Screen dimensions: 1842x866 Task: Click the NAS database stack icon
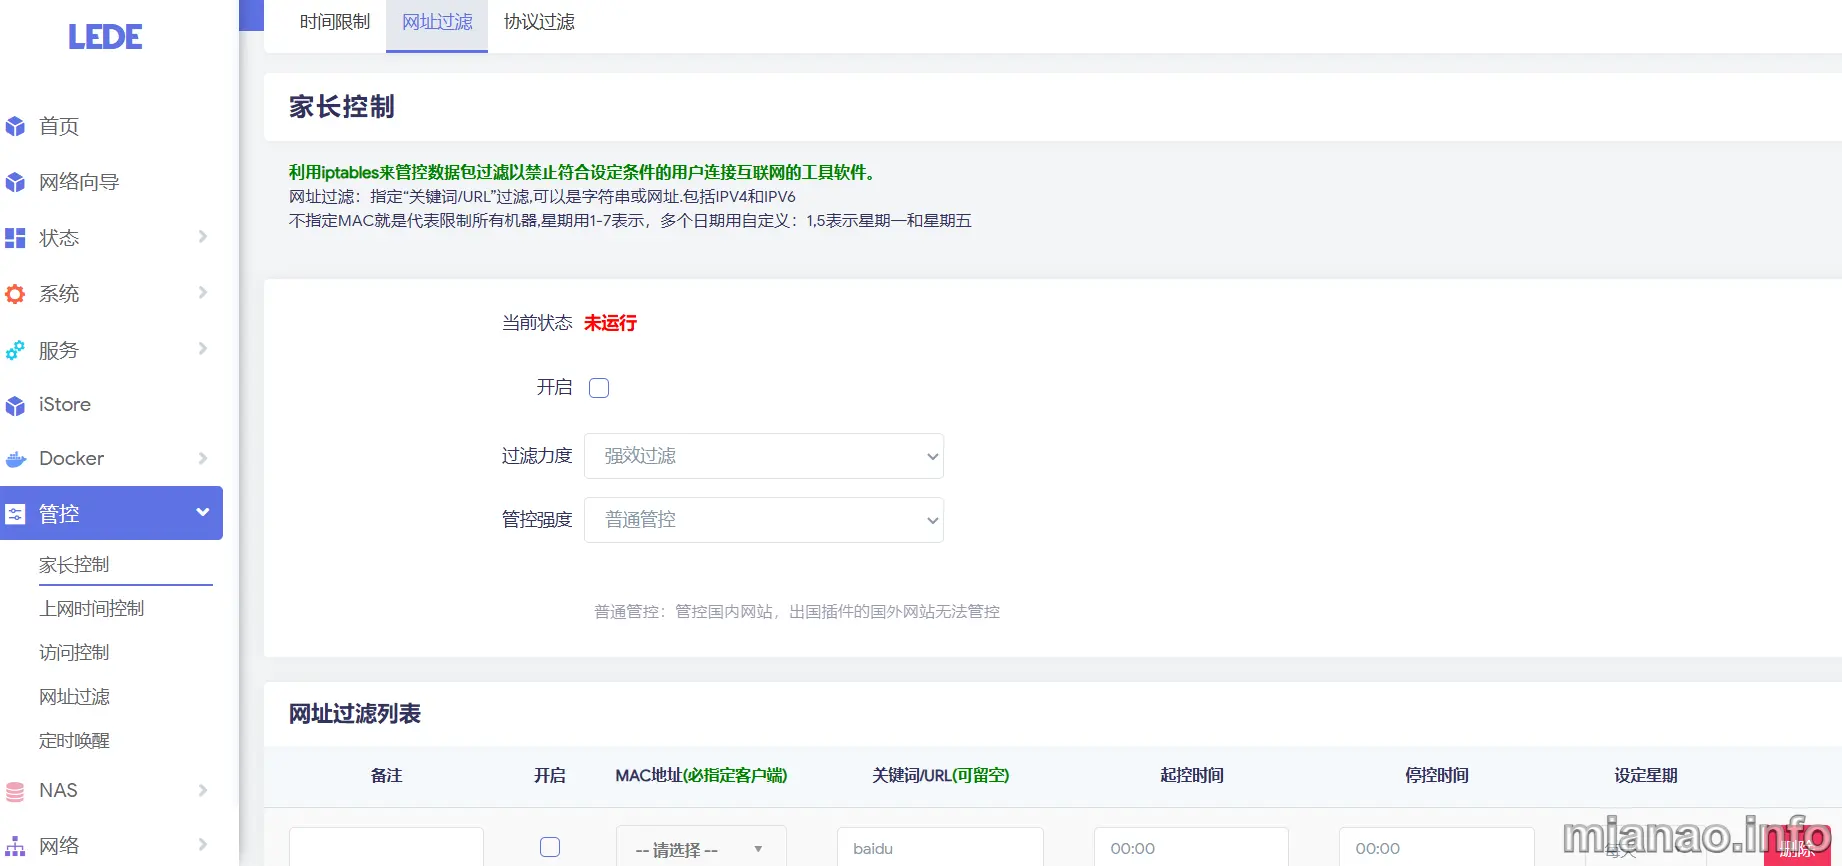pyautogui.click(x=15, y=791)
